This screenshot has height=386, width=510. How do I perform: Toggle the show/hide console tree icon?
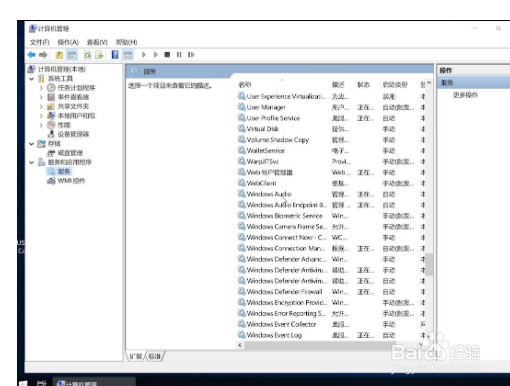[x=72, y=55]
